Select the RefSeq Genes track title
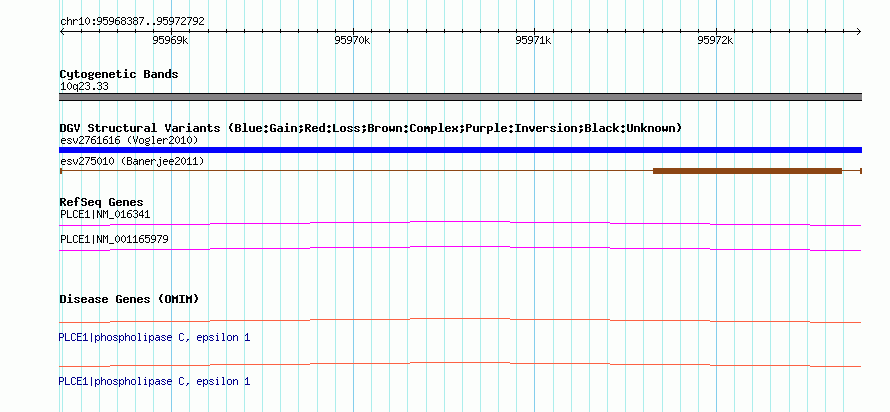The image size is (890, 412). [102, 202]
